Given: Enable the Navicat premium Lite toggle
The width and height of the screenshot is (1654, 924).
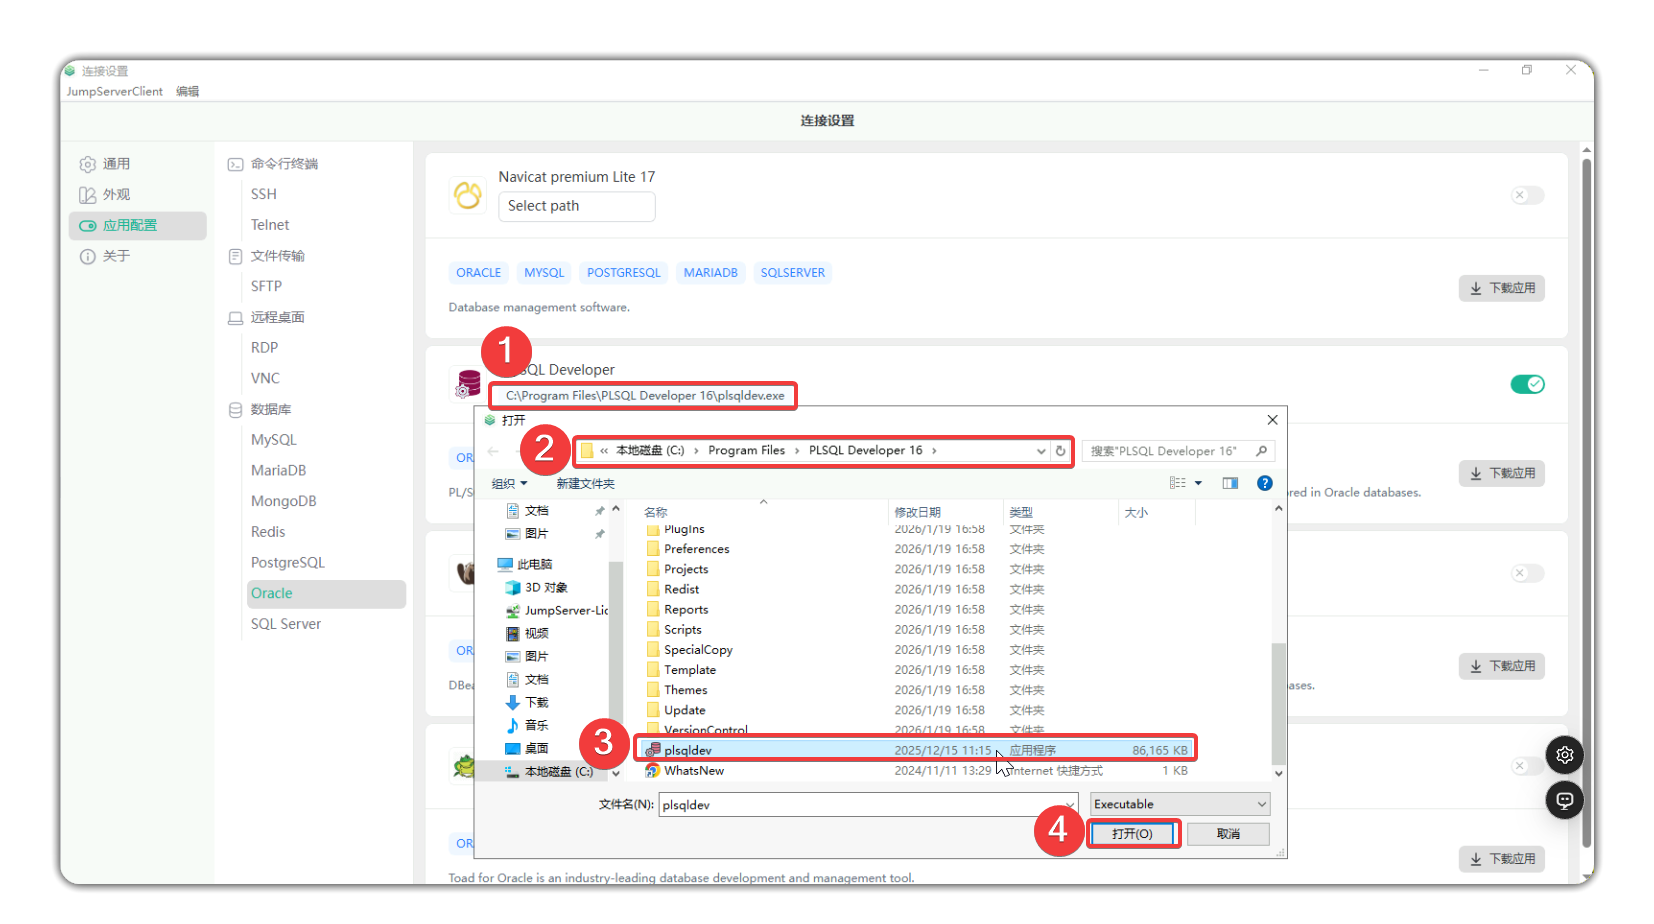Looking at the screenshot, I should coord(1527,195).
